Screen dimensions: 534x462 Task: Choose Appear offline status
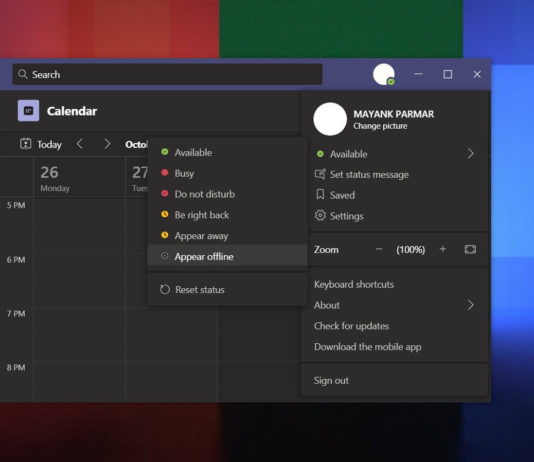227,255
